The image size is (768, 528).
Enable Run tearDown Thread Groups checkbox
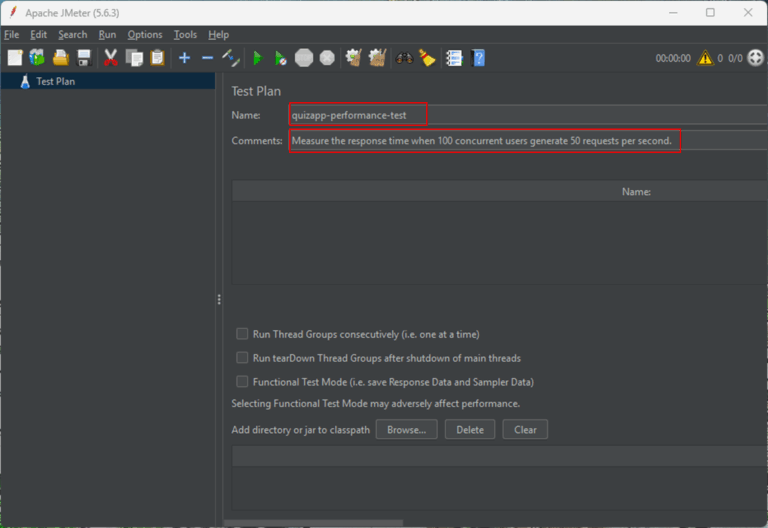point(242,358)
